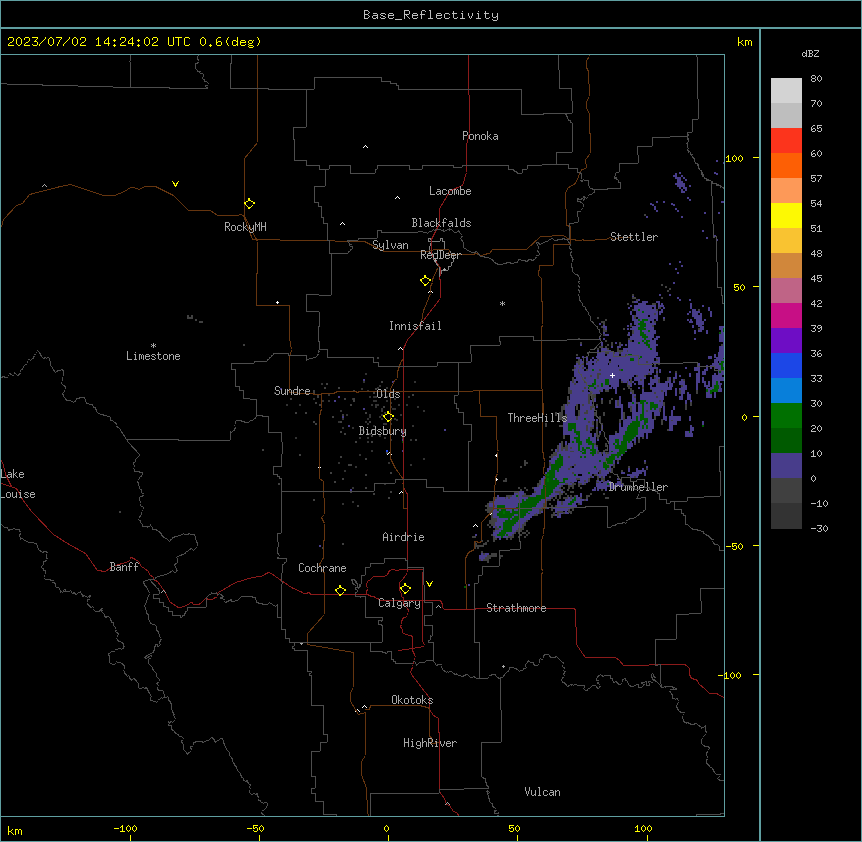Click the Didsbury town label
Screen dimensions: 862x842
(383, 431)
